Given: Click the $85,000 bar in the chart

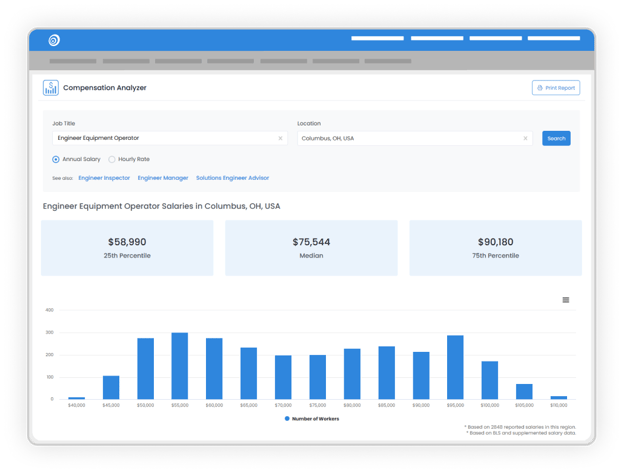Looking at the screenshot, I should [386, 373].
